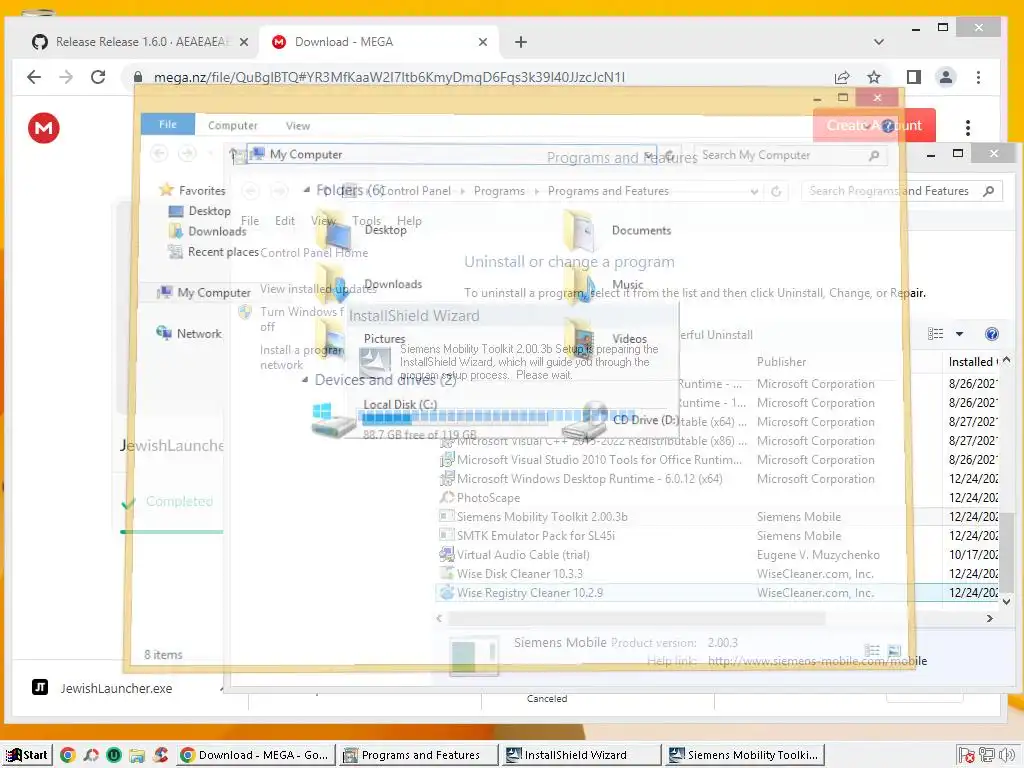Open Chrome three-dot menu
Screen dimensions: 1024x768
(978, 77)
